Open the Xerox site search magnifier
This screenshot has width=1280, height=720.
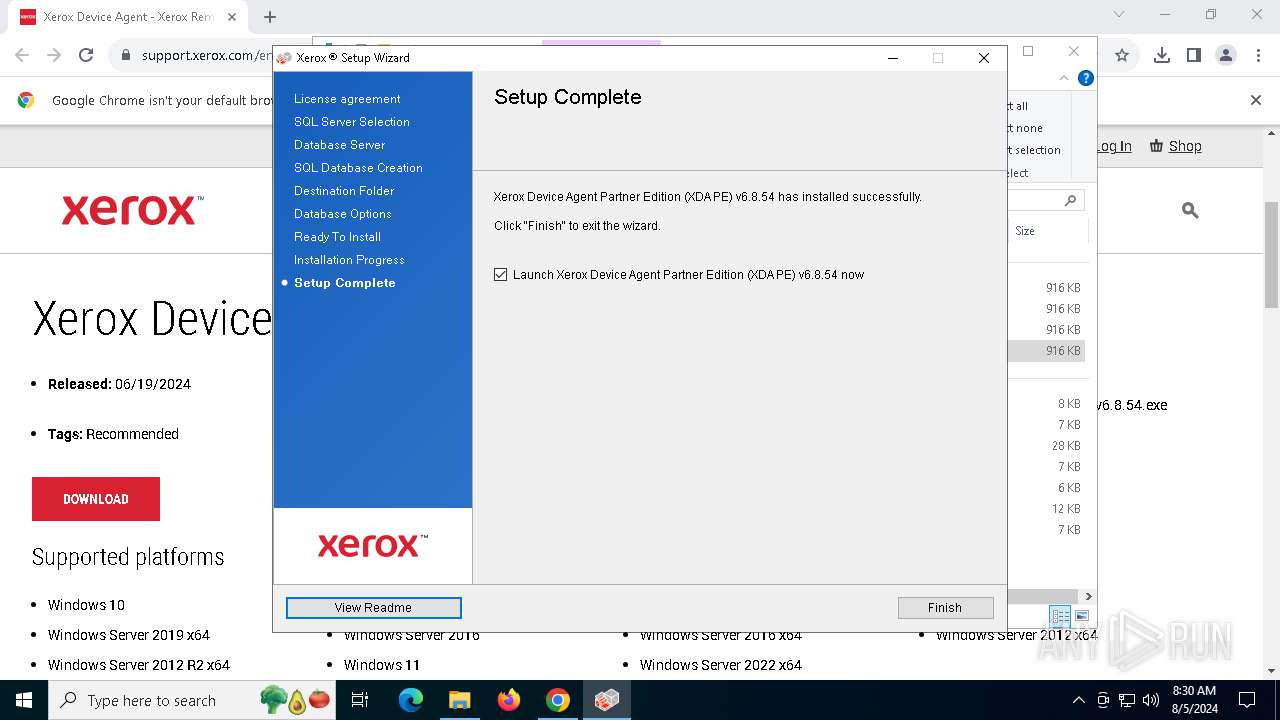click(1190, 210)
